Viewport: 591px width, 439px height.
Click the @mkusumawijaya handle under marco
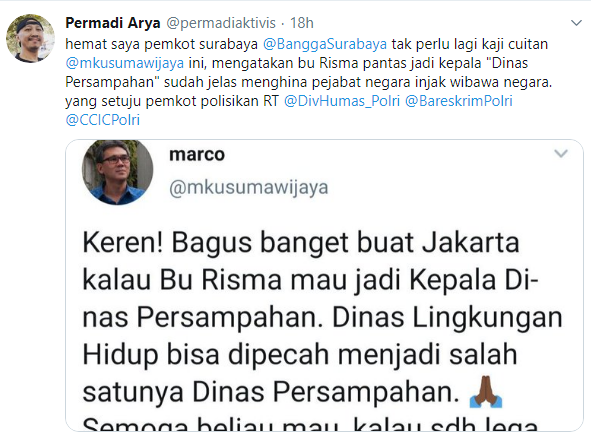coord(249,187)
